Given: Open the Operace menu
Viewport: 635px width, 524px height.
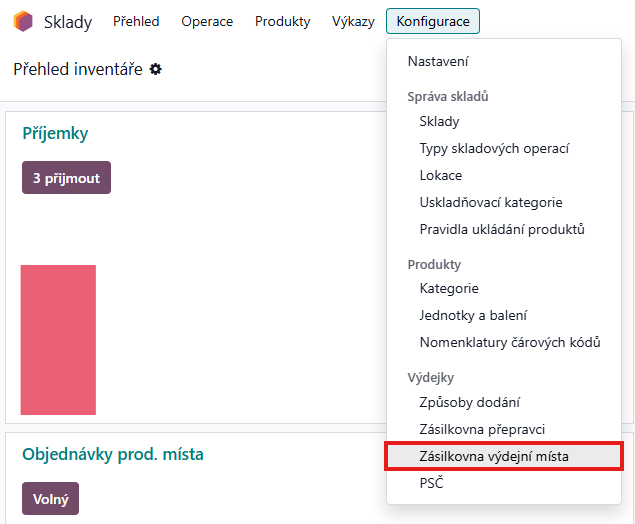Looking at the screenshot, I should click(x=207, y=21).
